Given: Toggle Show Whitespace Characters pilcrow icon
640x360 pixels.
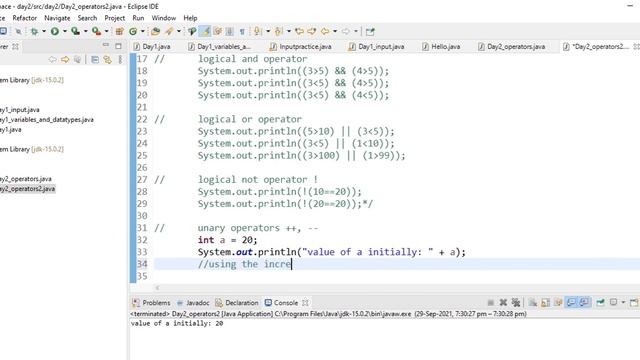Looking at the screenshot, I should coord(242,31).
